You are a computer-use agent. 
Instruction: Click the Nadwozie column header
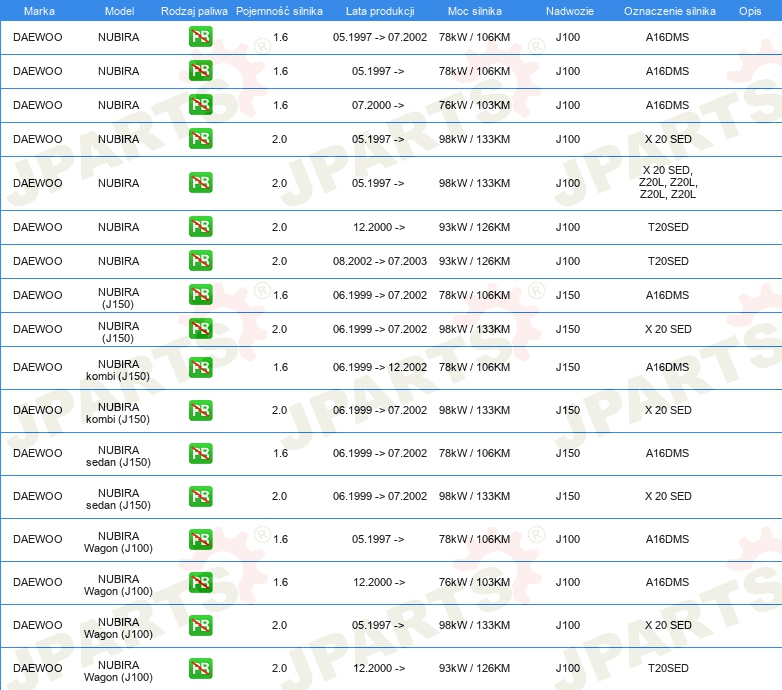(x=570, y=11)
